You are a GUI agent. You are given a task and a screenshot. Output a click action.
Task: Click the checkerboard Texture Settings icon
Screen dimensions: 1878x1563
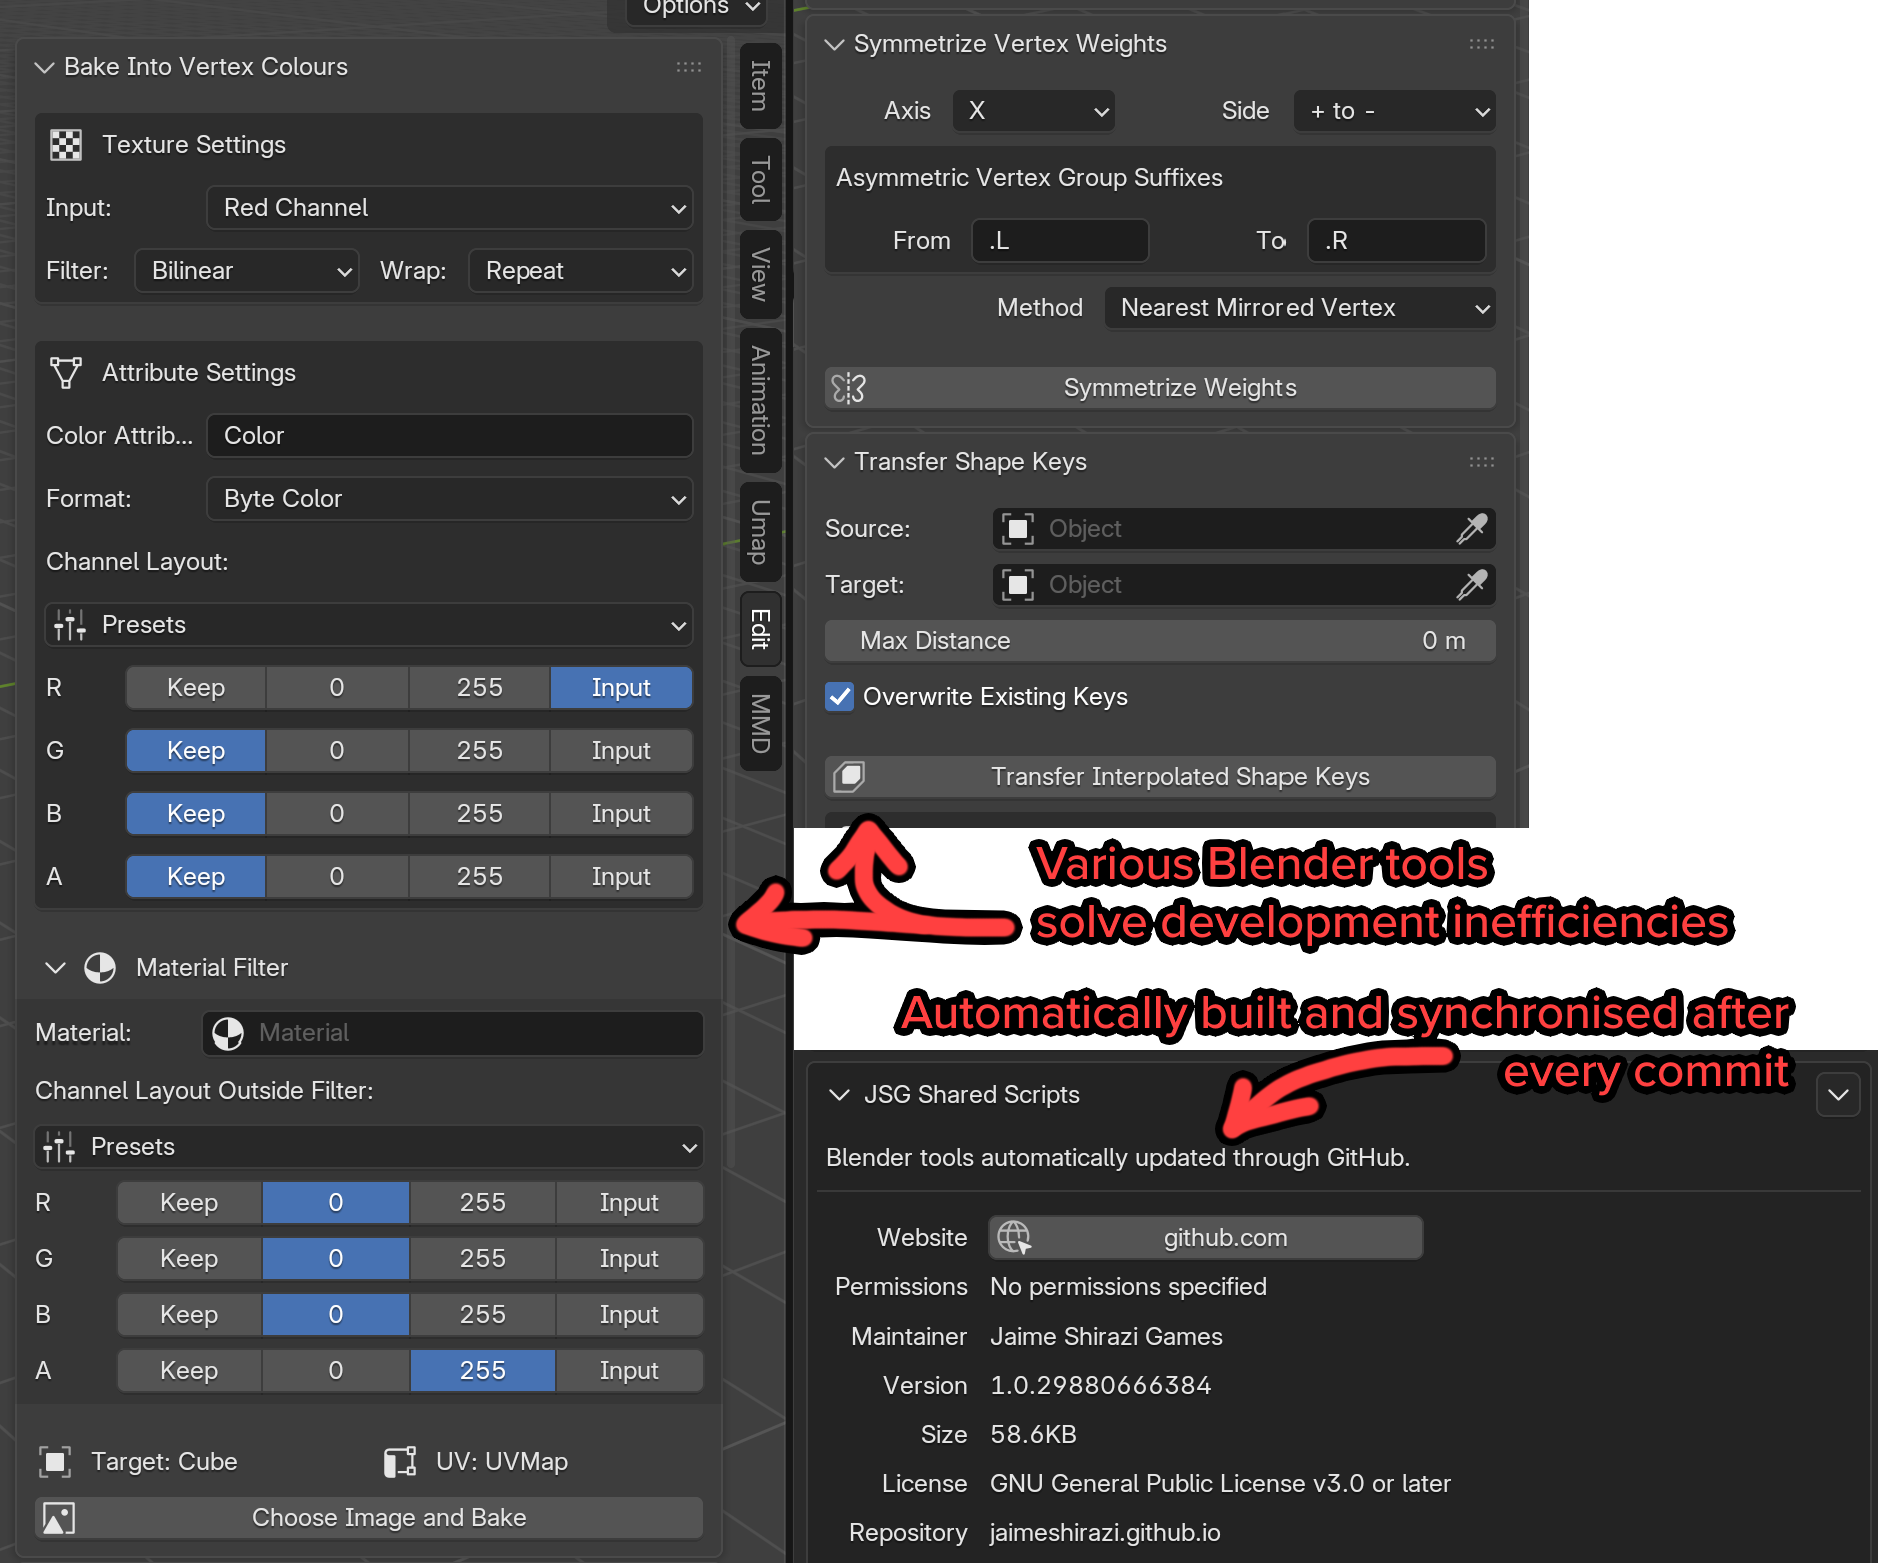66,145
